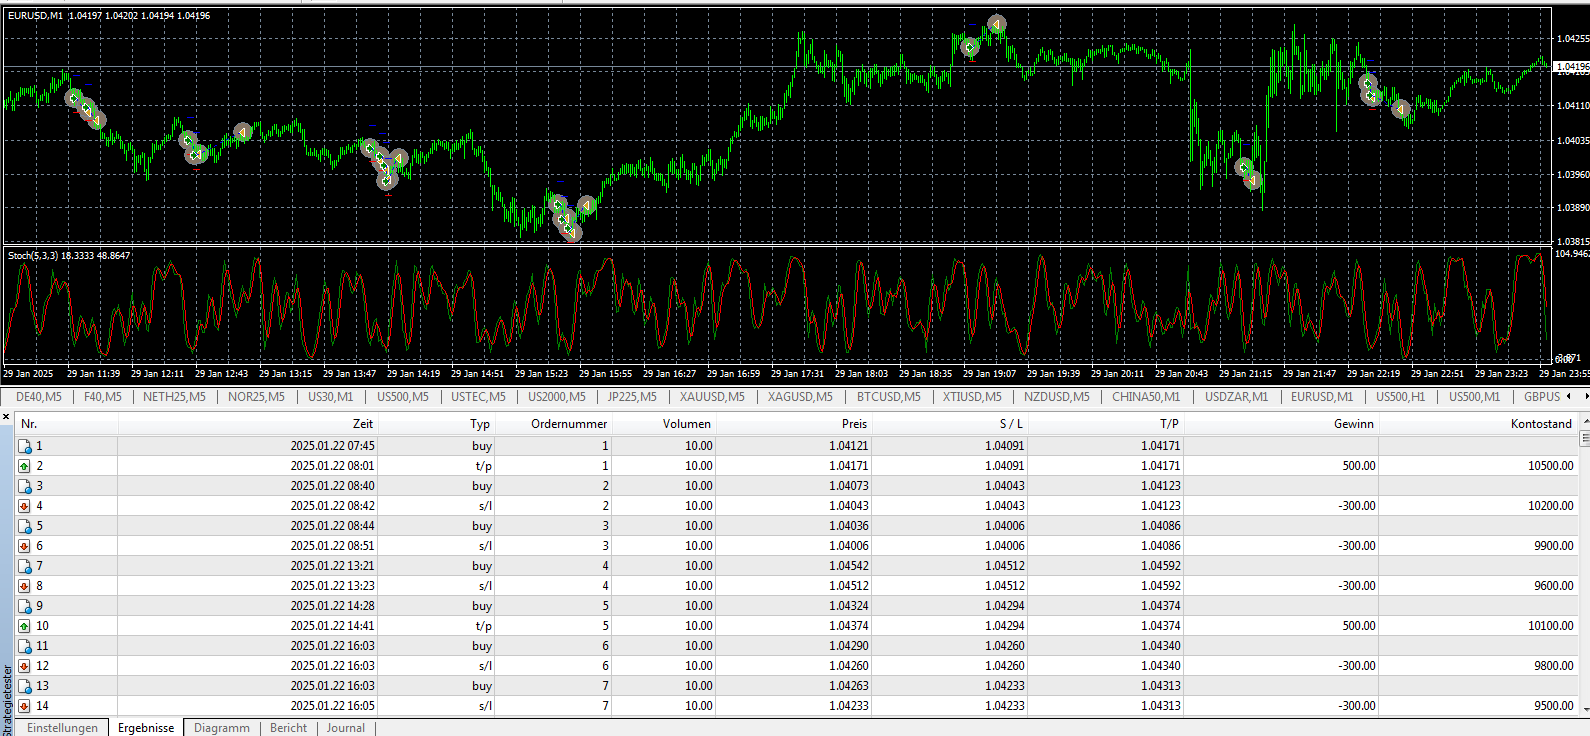Select the stop-loss icon in row 6
This screenshot has height=736, width=1590.
point(25,546)
